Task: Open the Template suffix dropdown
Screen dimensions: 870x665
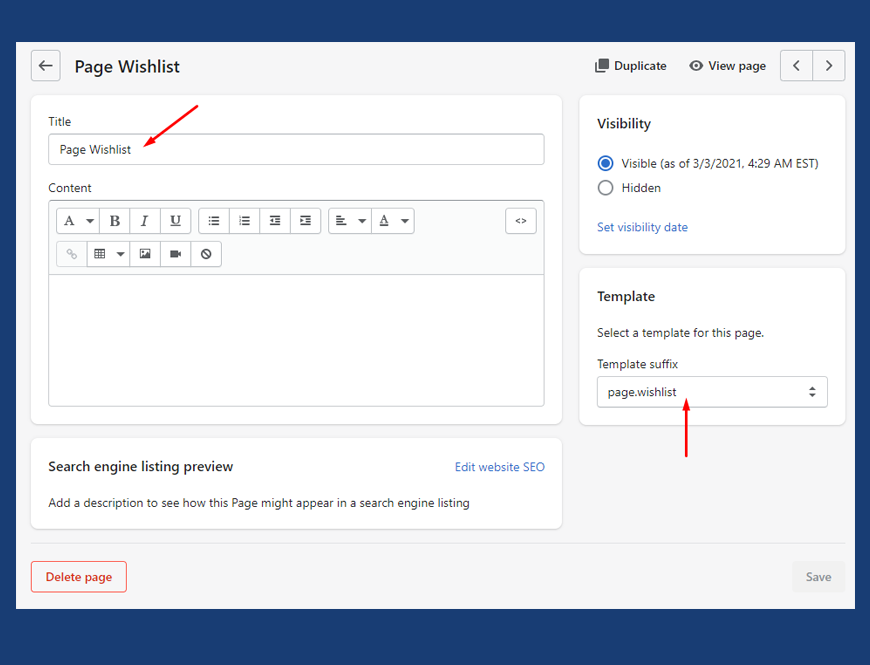Action: (712, 392)
